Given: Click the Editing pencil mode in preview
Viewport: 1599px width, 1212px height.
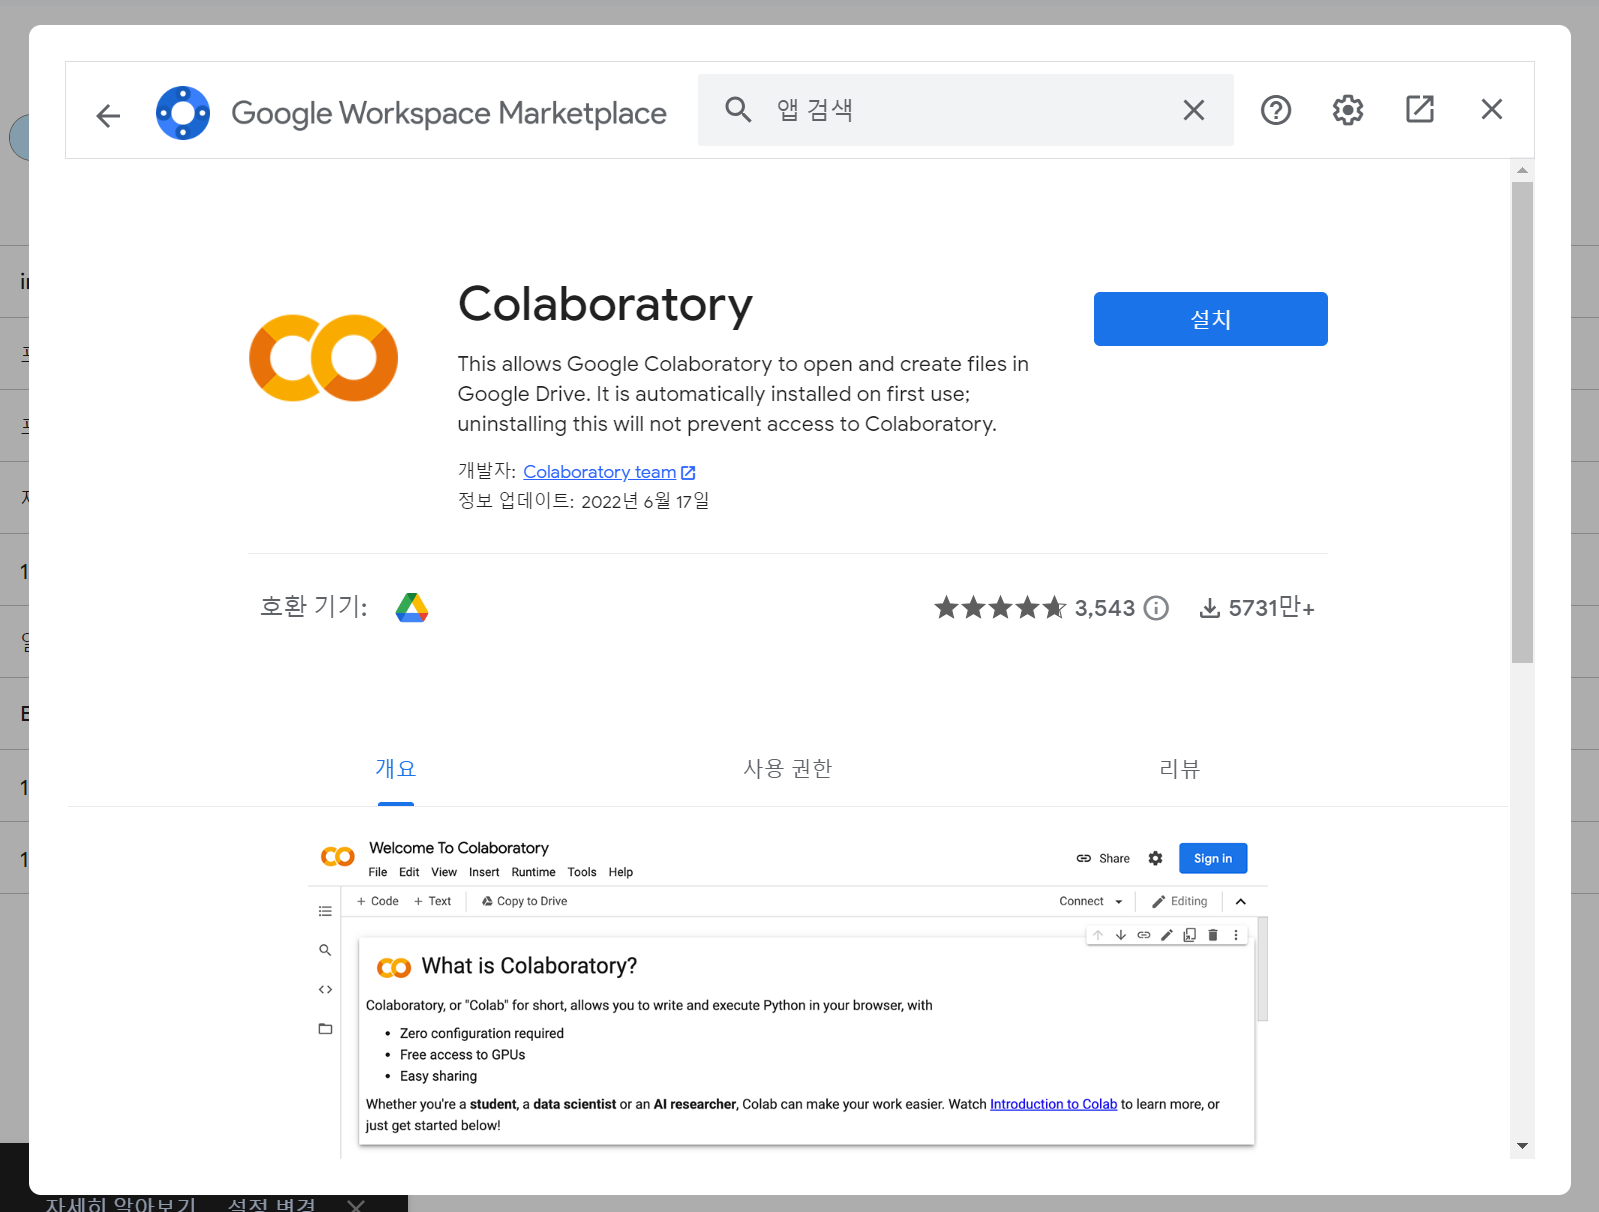Looking at the screenshot, I should (1180, 901).
